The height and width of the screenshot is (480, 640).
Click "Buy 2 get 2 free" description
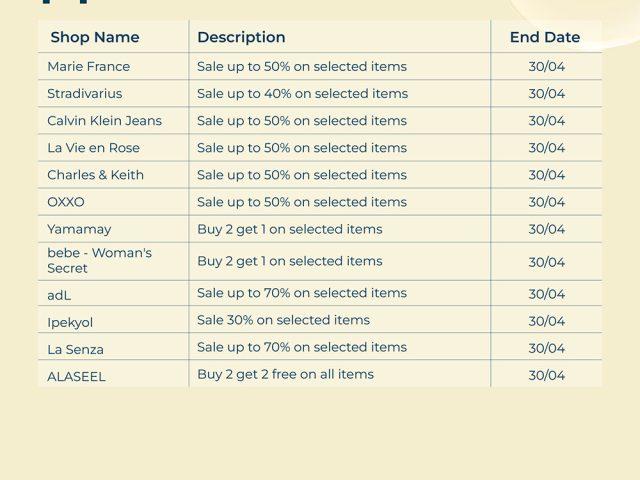click(285, 374)
